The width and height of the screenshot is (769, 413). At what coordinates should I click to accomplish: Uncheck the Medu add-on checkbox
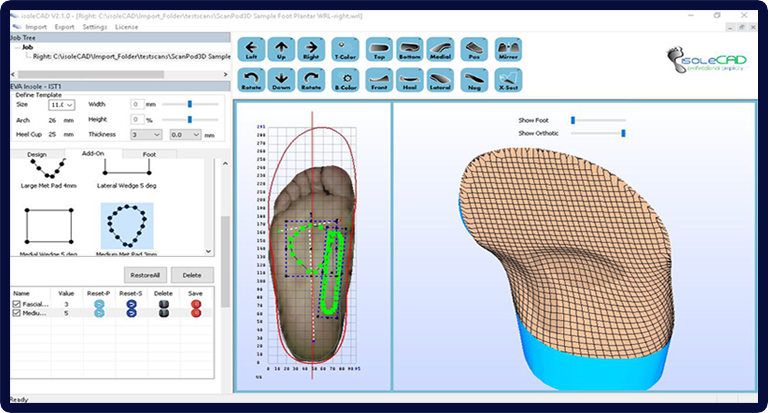coord(16,313)
